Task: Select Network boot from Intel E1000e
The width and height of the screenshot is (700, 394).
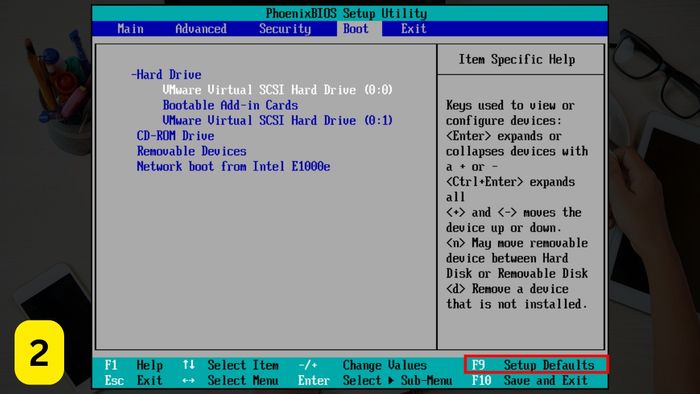Action: coord(233,166)
